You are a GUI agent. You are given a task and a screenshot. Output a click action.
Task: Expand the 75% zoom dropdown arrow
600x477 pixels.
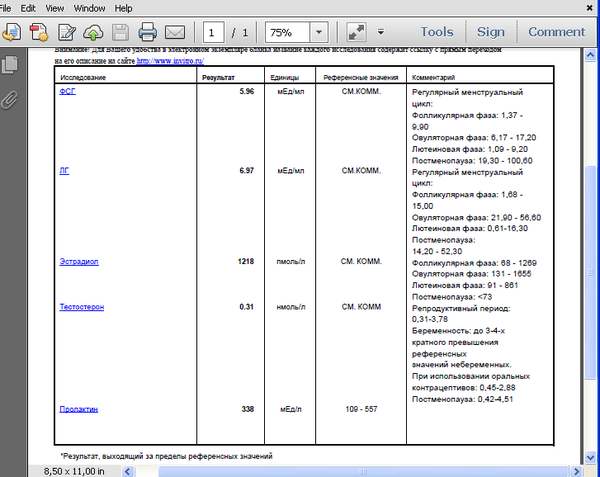tap(319, 32)
